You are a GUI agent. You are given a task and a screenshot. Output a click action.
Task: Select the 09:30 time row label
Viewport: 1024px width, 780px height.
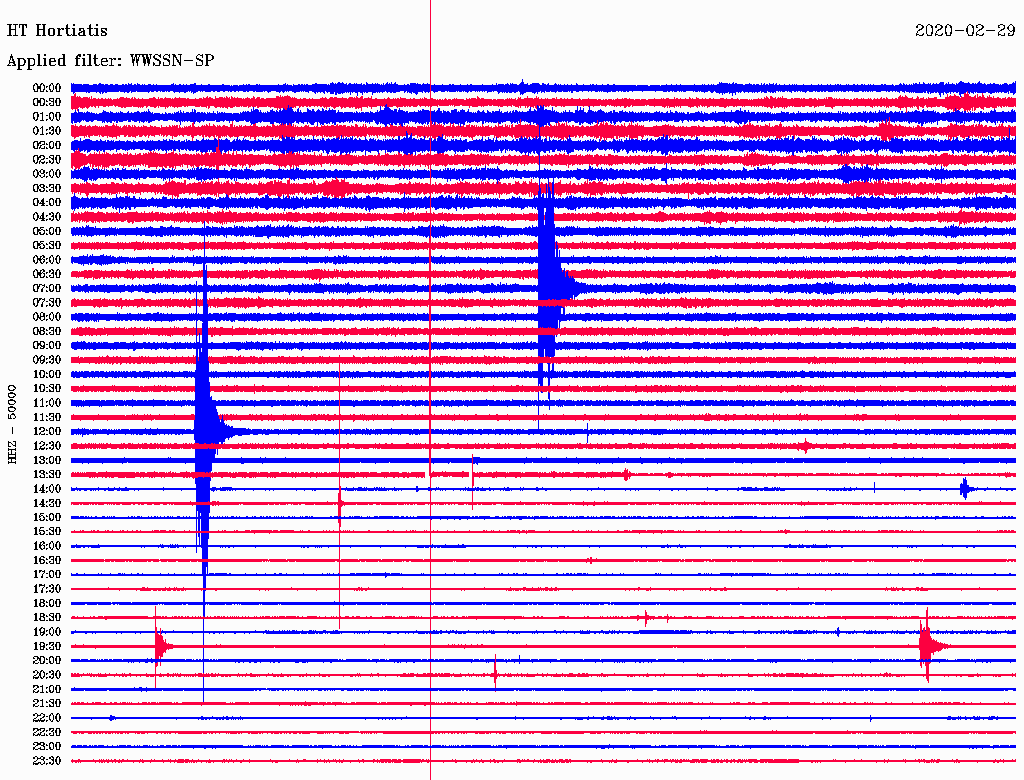tap(47, 360)
